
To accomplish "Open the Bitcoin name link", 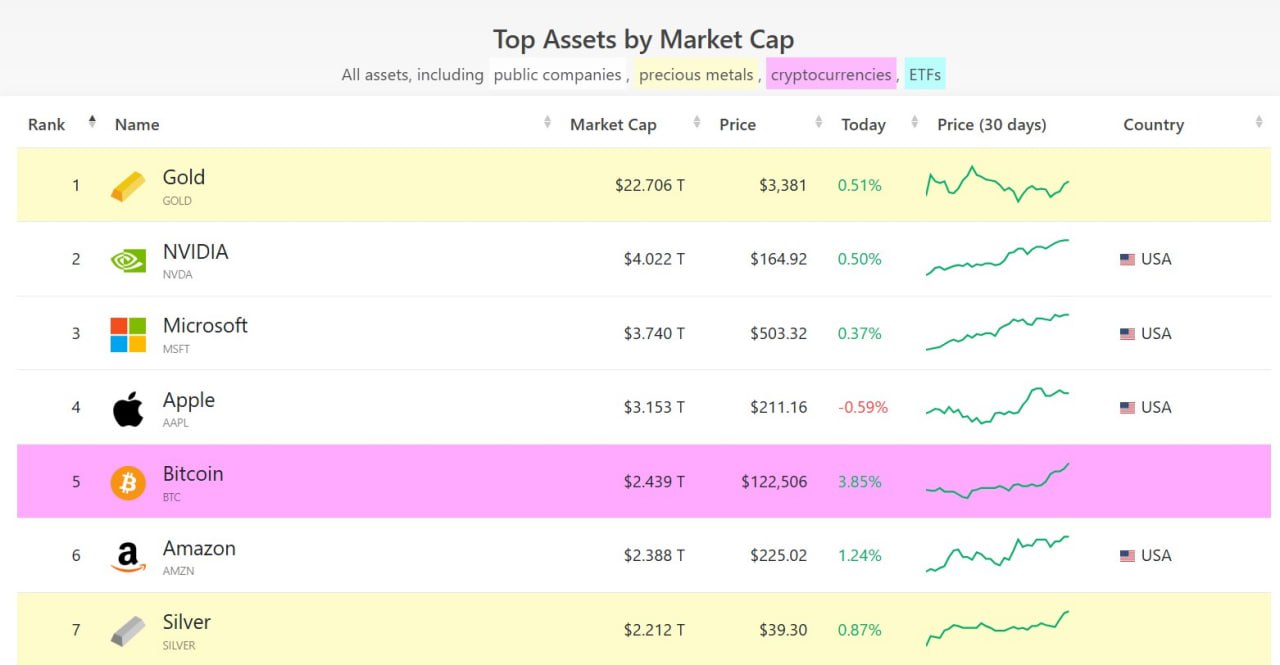I will 193,474.
